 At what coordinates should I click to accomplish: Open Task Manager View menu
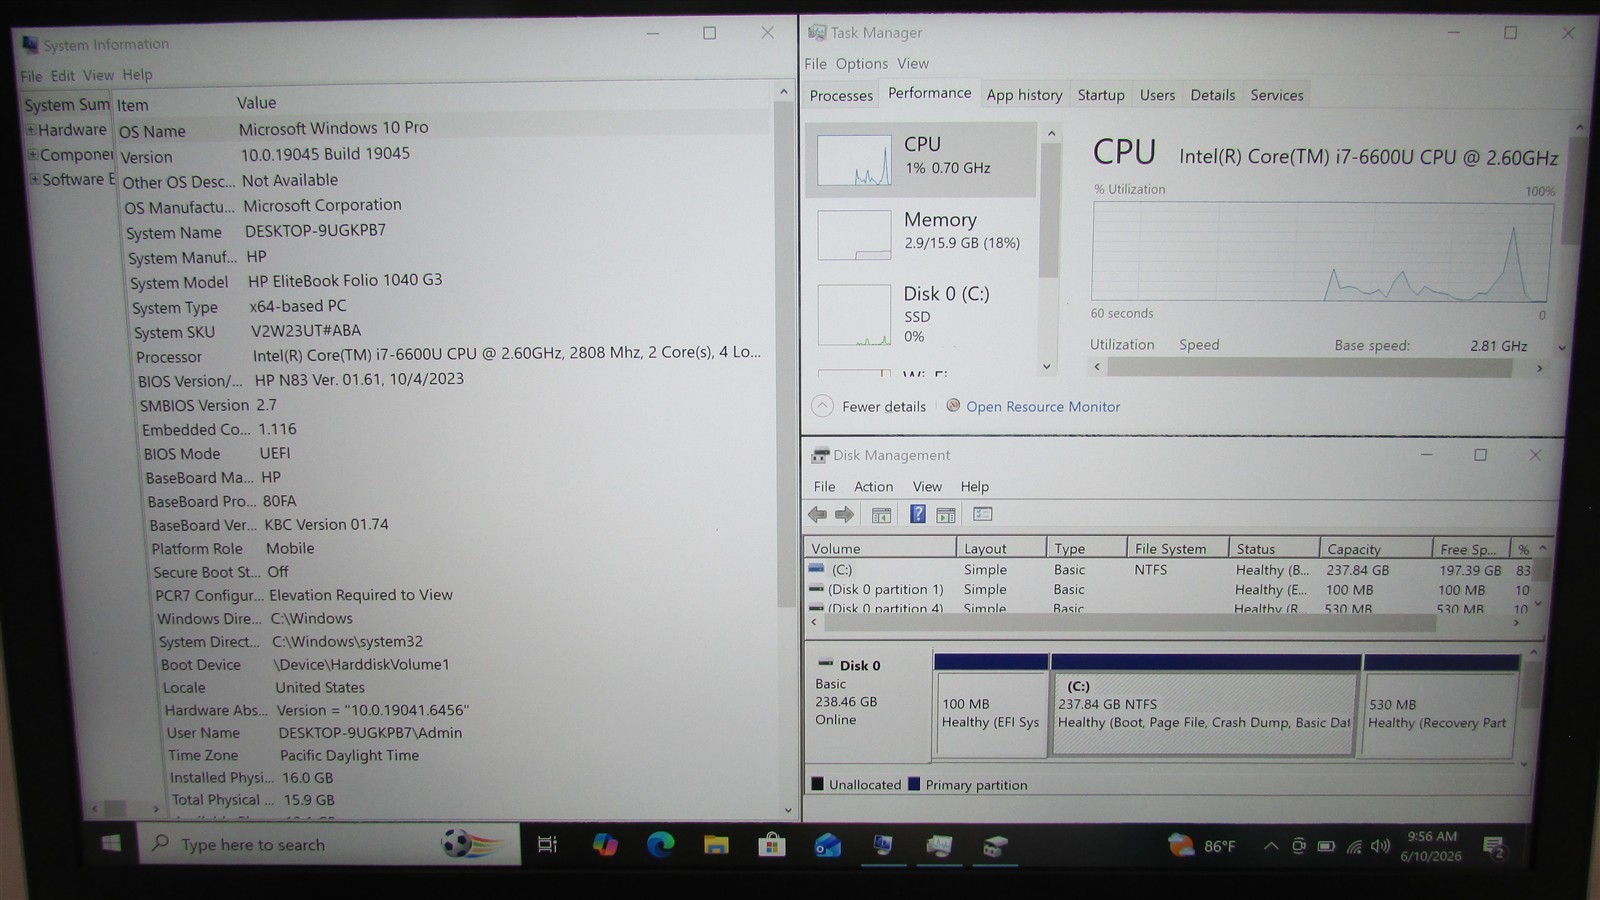pyautogui.click(x=912, y=63)
